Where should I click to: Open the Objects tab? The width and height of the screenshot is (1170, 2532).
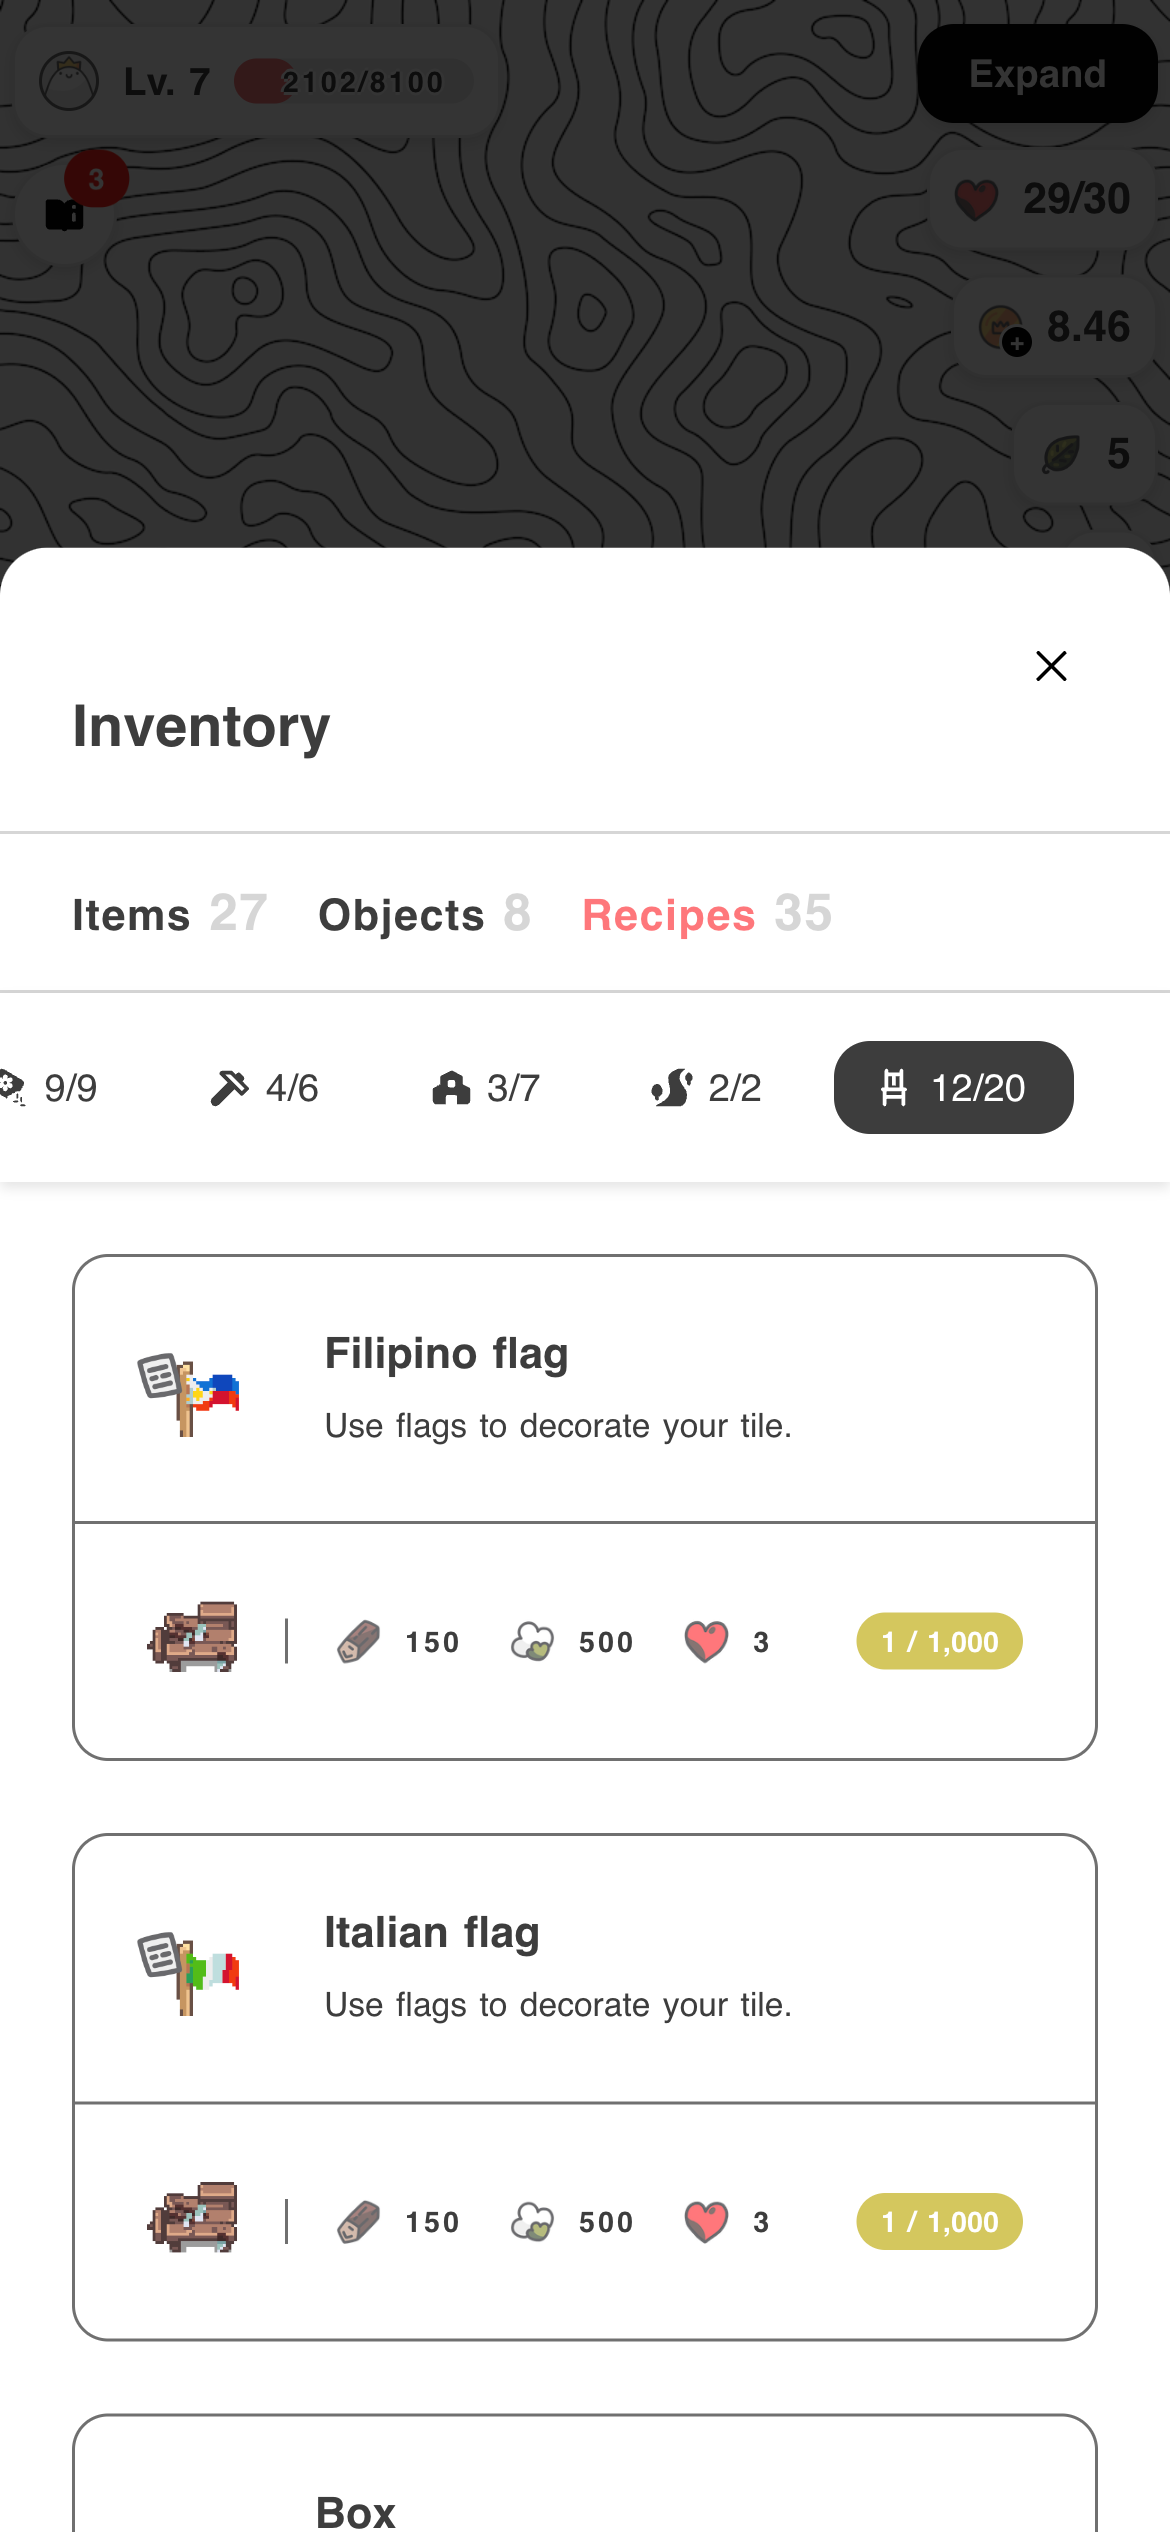tap(424, 914)
